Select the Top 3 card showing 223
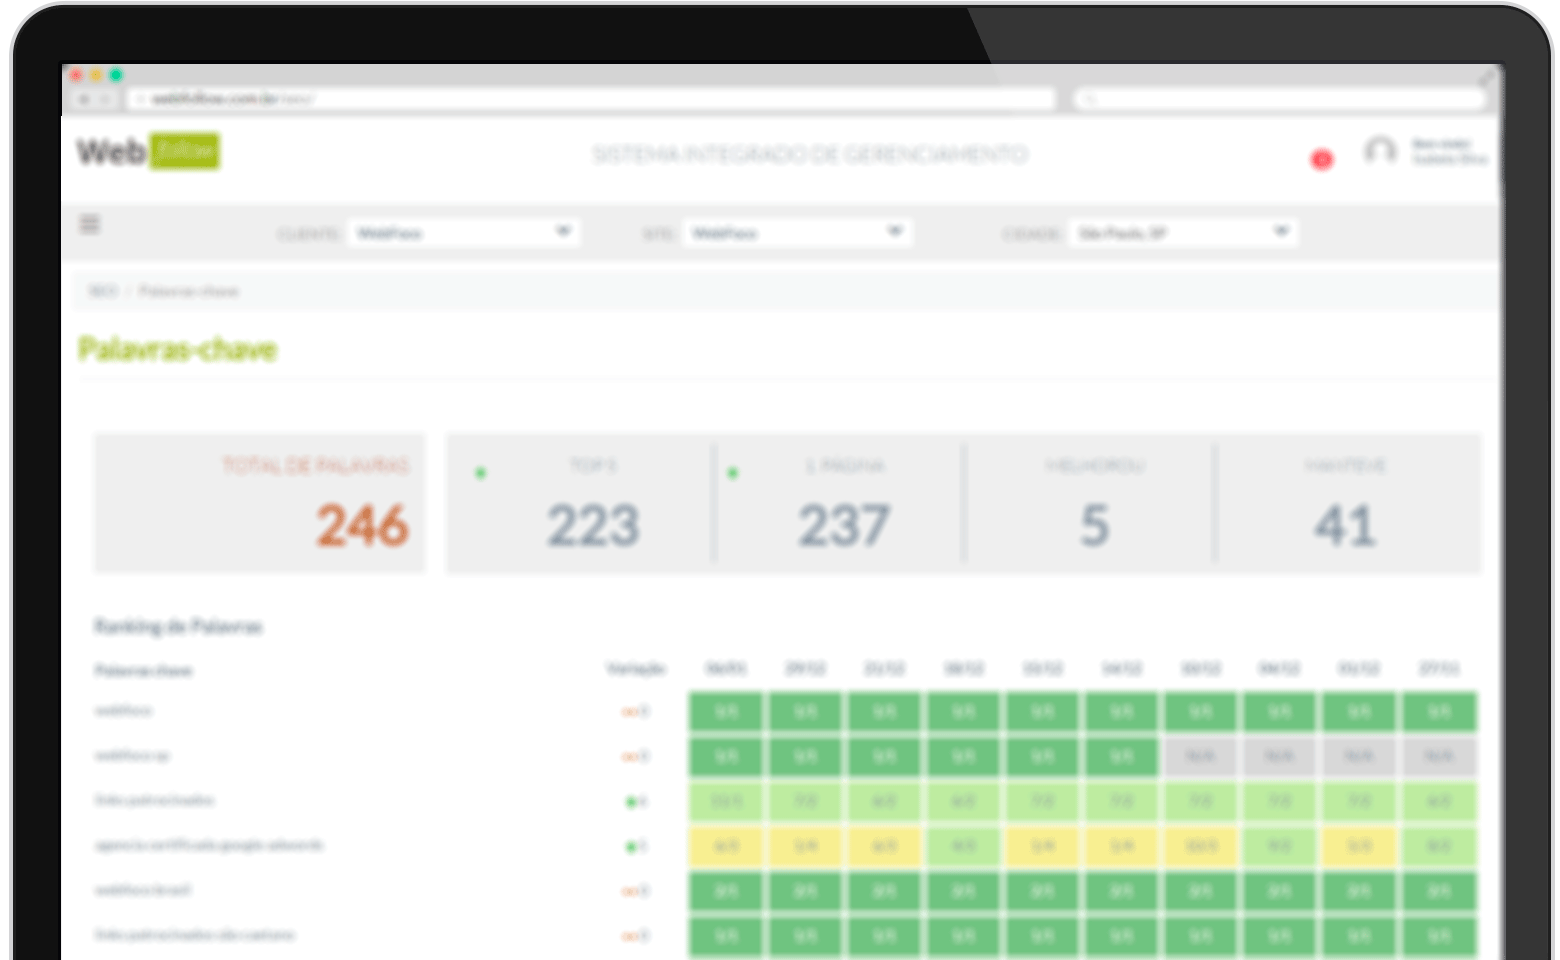This screenshot has height=960, width=1560. coord(581,503)
